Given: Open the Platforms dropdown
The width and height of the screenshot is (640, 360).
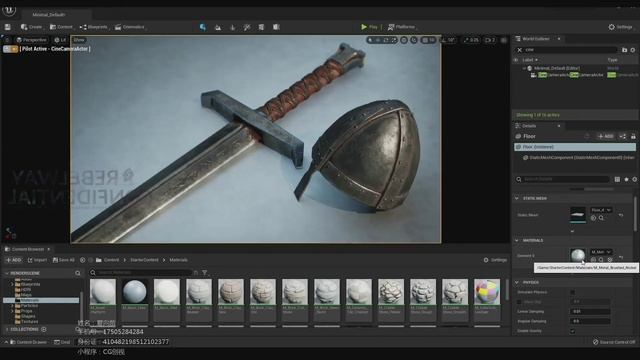Looking at the screenshot, I should [402, 27].
